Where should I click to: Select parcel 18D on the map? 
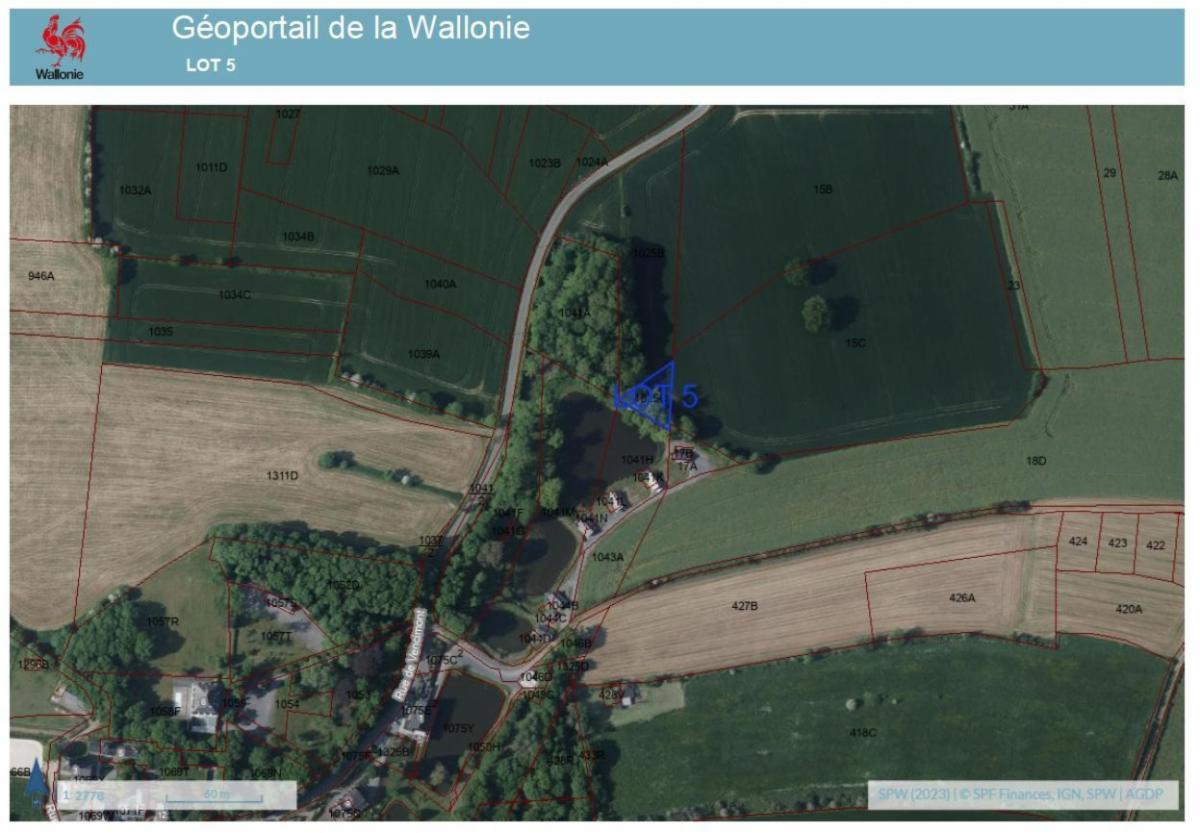(x=1035, y=460)
